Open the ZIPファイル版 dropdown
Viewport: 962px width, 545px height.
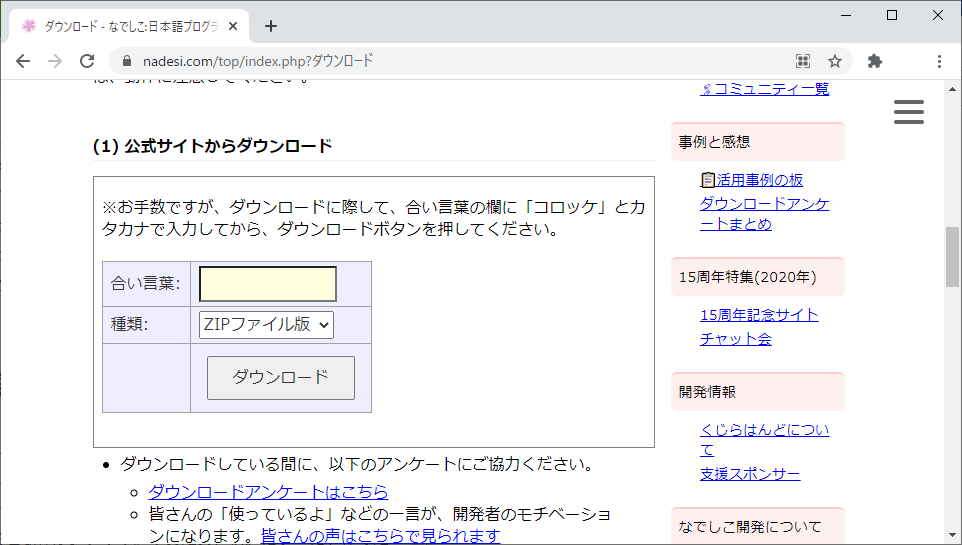coord(266,325)
